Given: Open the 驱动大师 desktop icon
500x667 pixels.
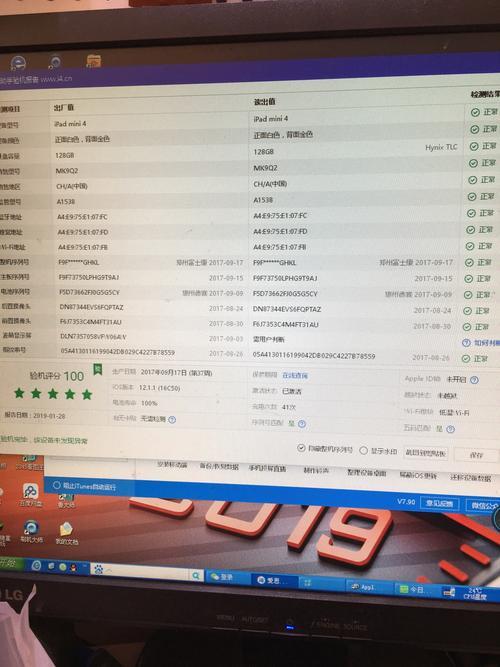Looking at the screenshot, I should coord(31,532).
